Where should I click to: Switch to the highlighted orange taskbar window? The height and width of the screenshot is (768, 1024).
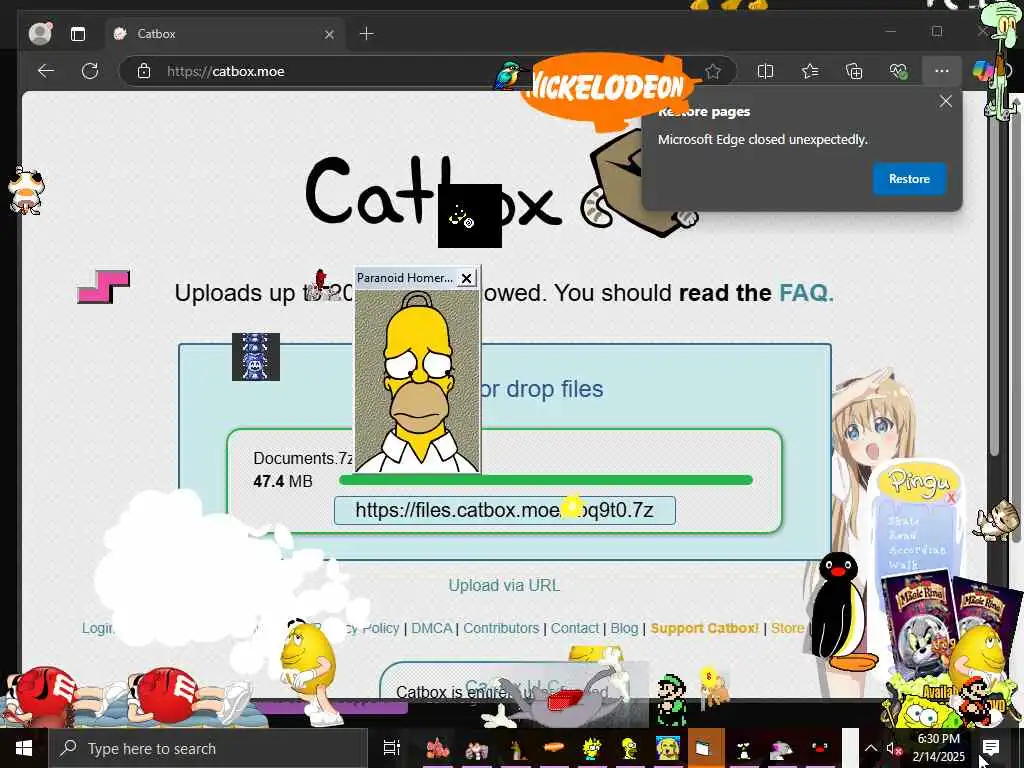(x=705, y=748)
